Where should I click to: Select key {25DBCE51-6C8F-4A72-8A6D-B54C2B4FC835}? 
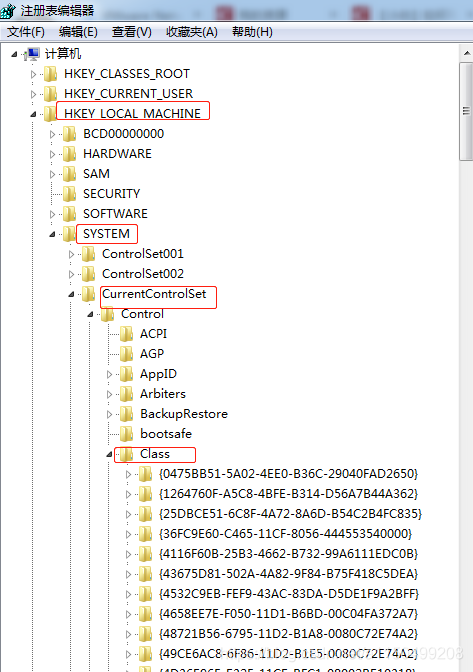pyautogui.click(x=290, y=514)
